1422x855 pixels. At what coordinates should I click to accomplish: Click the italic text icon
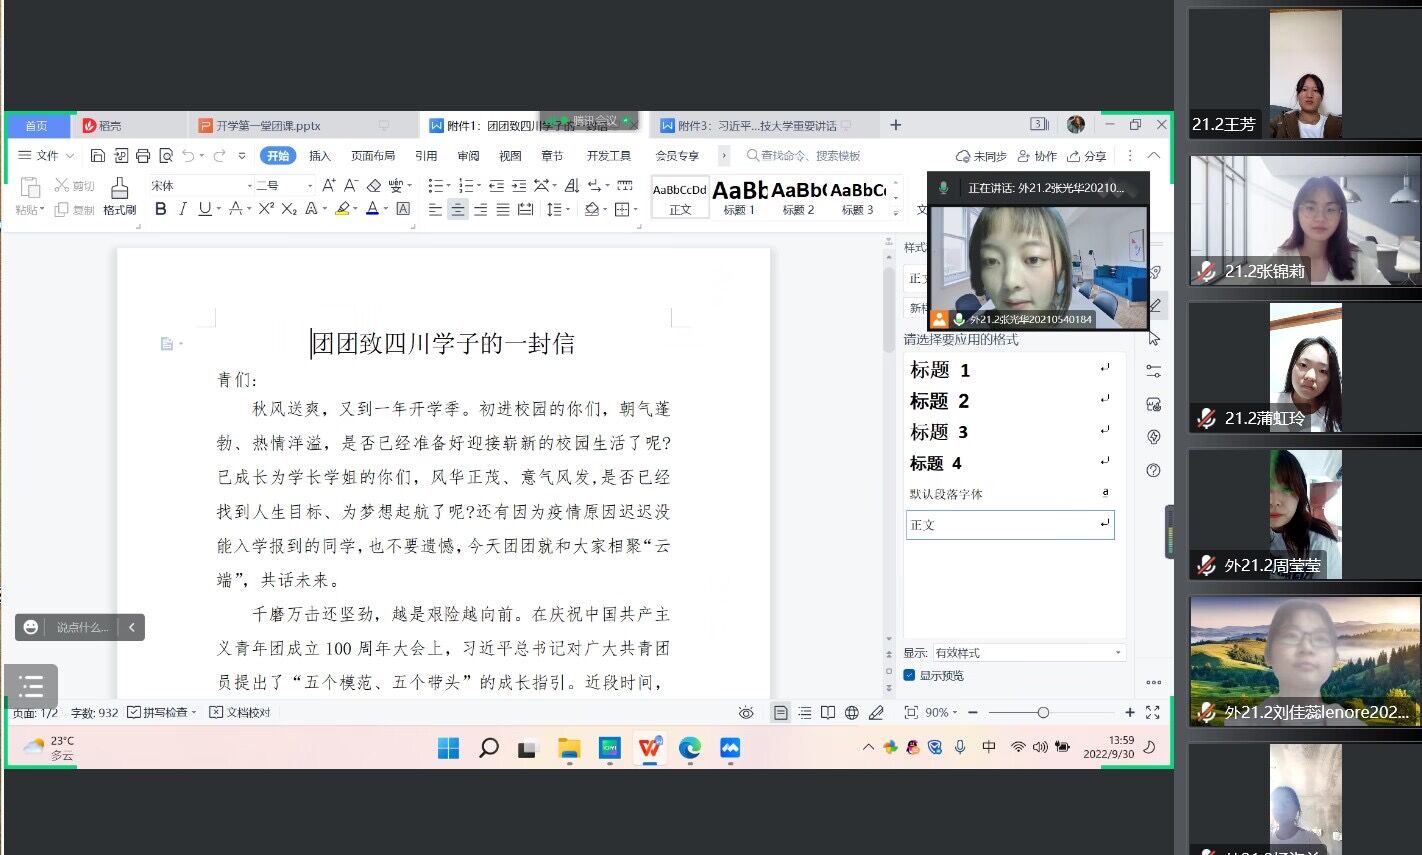click(x=182, y=209)
